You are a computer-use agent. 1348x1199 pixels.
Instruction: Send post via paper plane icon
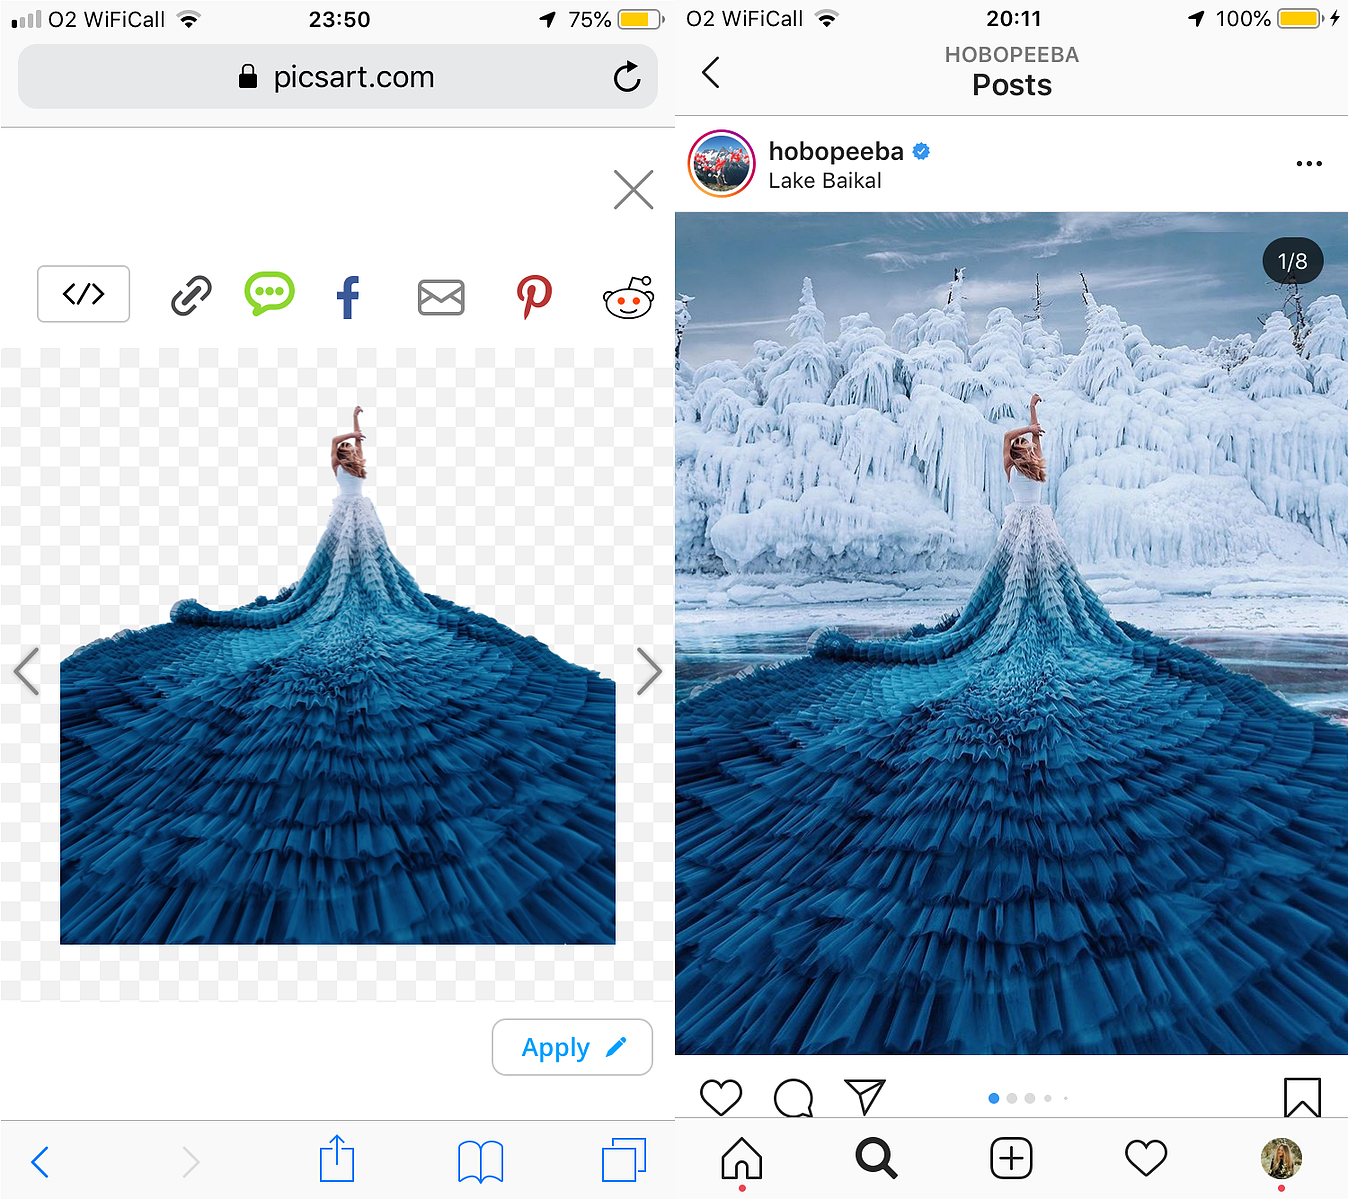pos(865,1096)
